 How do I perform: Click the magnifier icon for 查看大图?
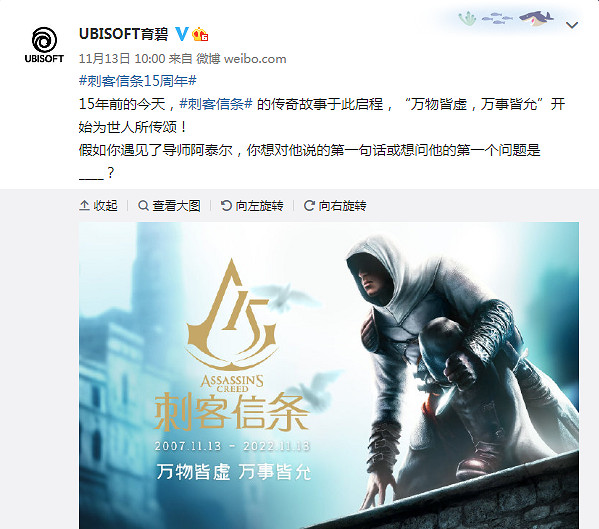[143, 205]
